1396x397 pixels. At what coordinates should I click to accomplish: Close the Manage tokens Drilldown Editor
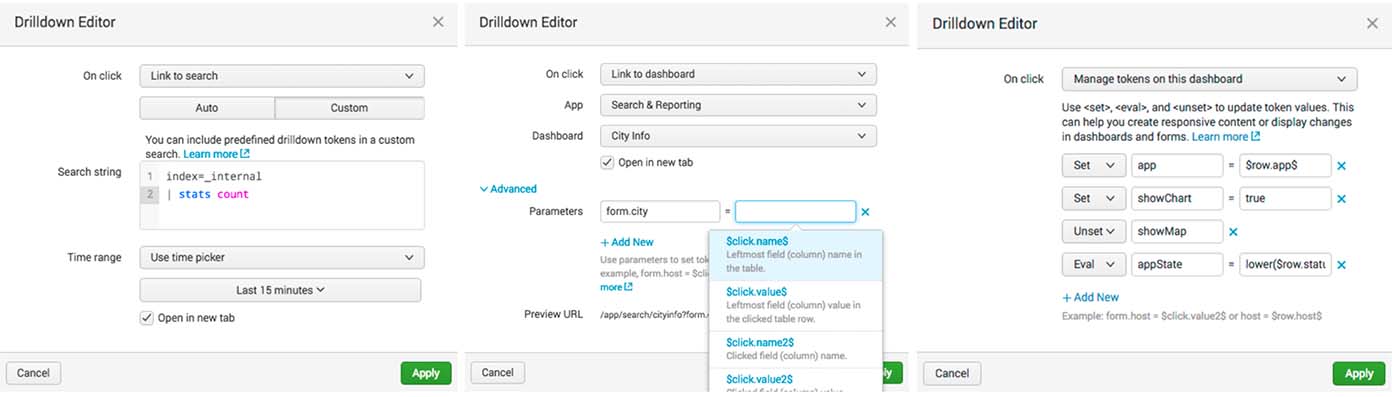1372,23
